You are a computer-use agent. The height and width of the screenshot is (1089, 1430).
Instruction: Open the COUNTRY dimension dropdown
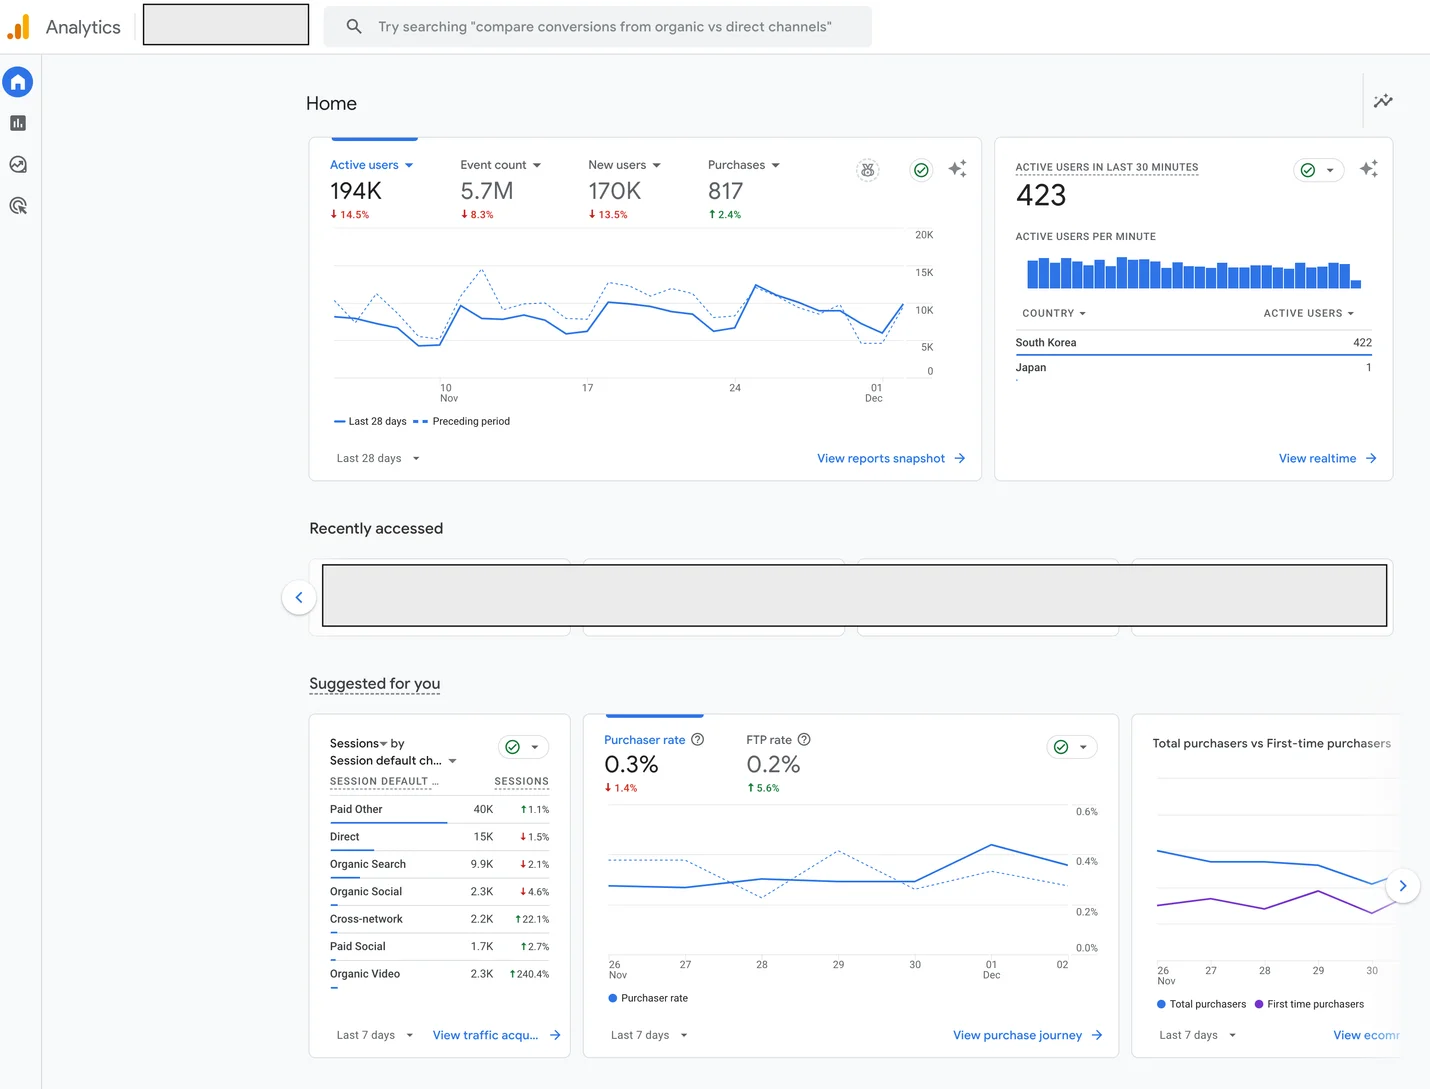point(1053,313)
